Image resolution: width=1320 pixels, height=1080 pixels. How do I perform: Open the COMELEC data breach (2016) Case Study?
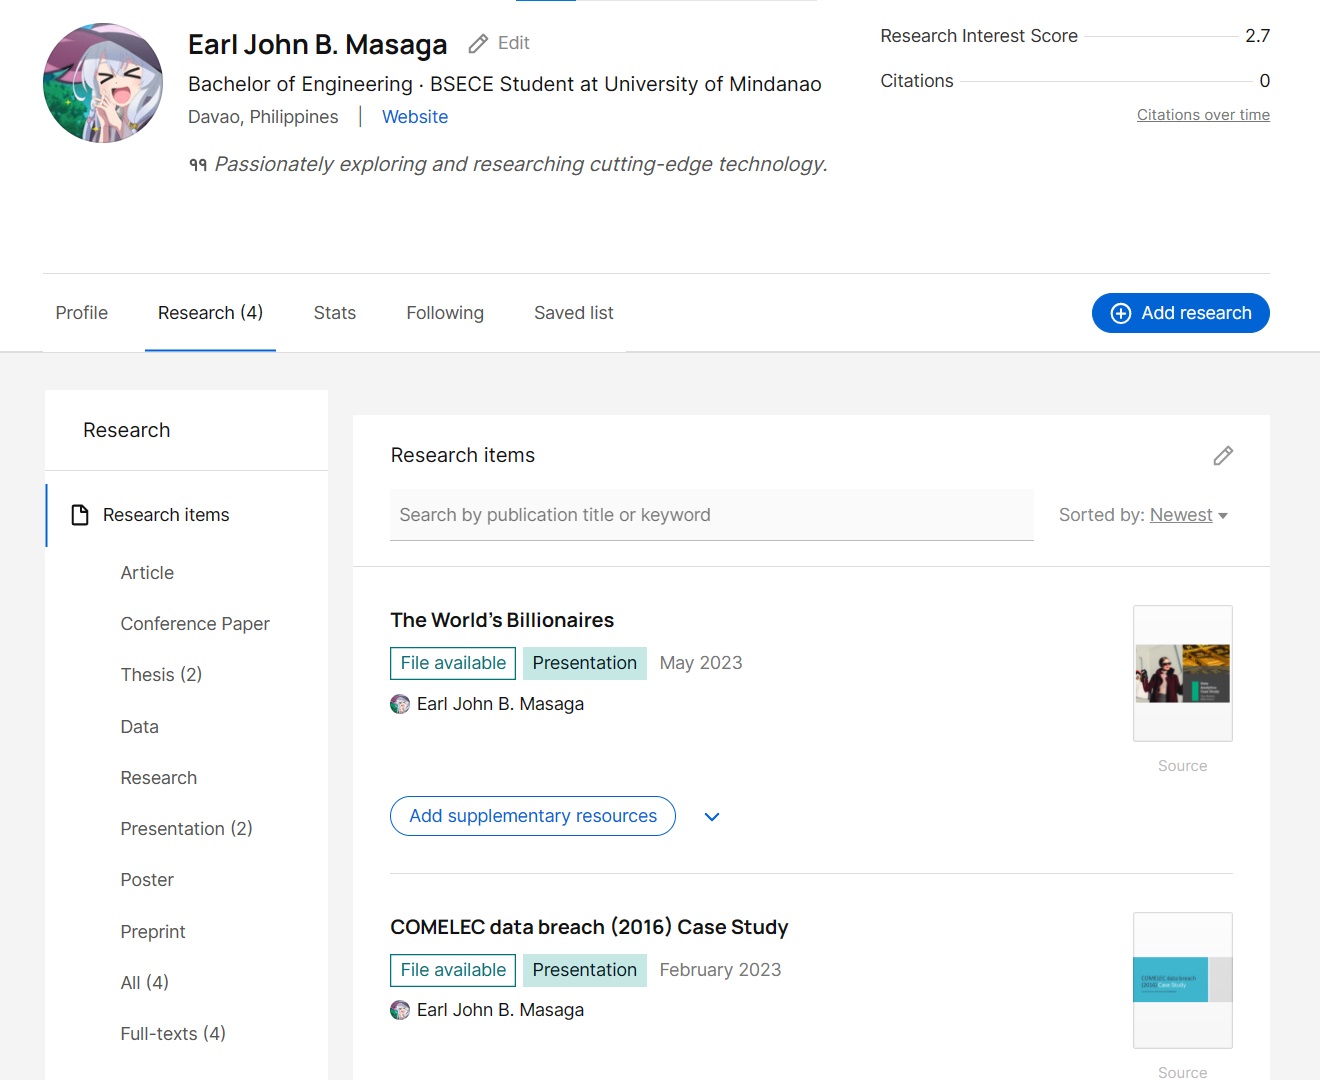[x=589, y=927]
